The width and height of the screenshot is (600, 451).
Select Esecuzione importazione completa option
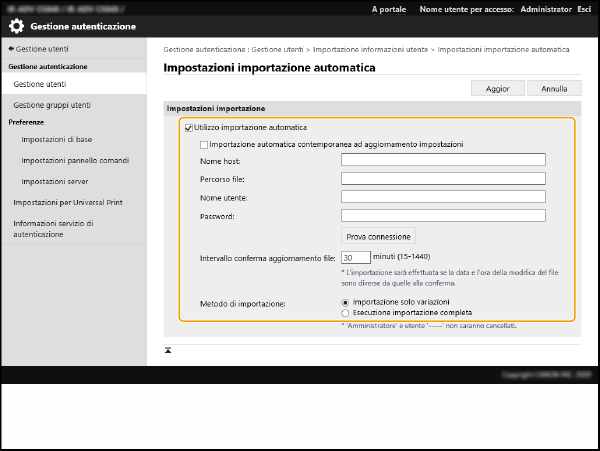tap(346, 312)
